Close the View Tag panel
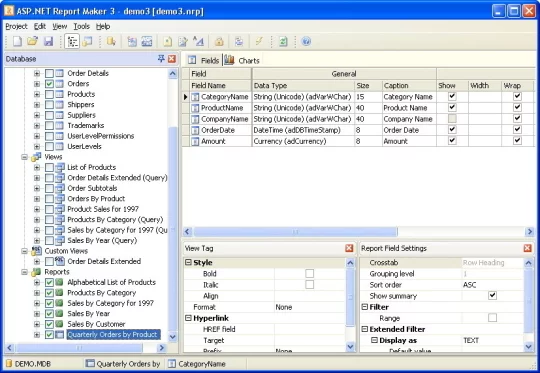Image resolution: width=540 pixels, height=373 pixels. [x=349, y=248]
